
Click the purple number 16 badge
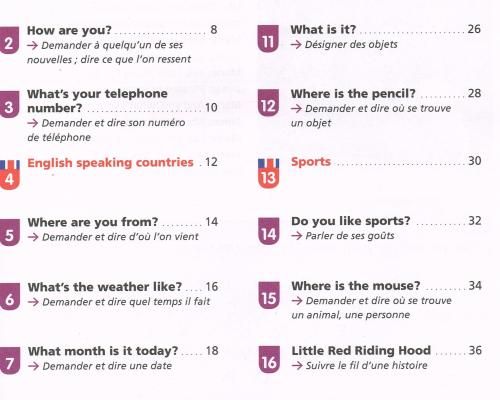coord(269,359)
